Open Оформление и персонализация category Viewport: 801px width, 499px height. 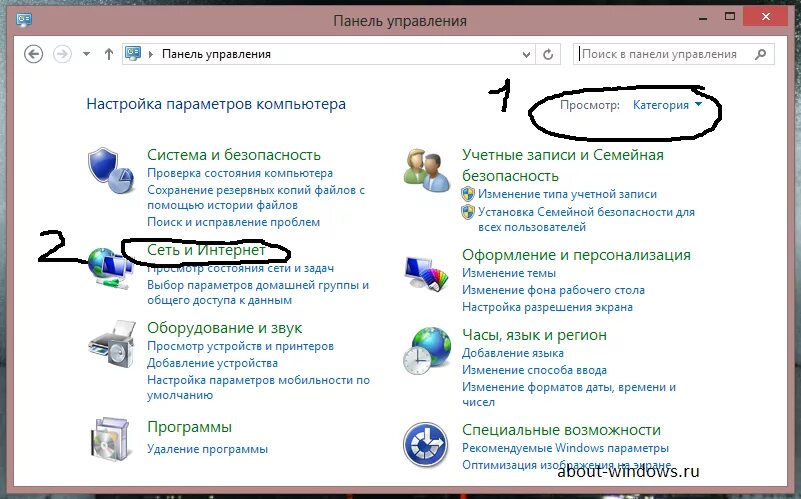(x=576, y=255)
